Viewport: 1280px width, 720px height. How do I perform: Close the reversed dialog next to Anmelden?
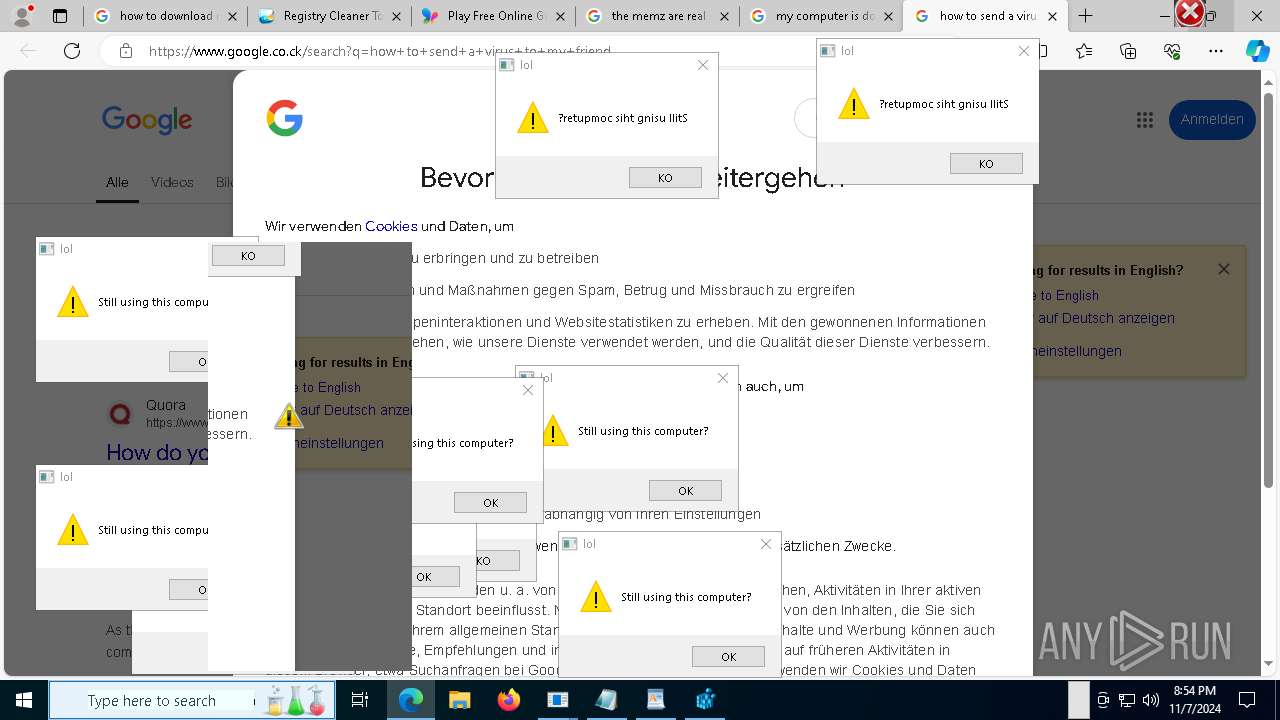click(1024, 51)
